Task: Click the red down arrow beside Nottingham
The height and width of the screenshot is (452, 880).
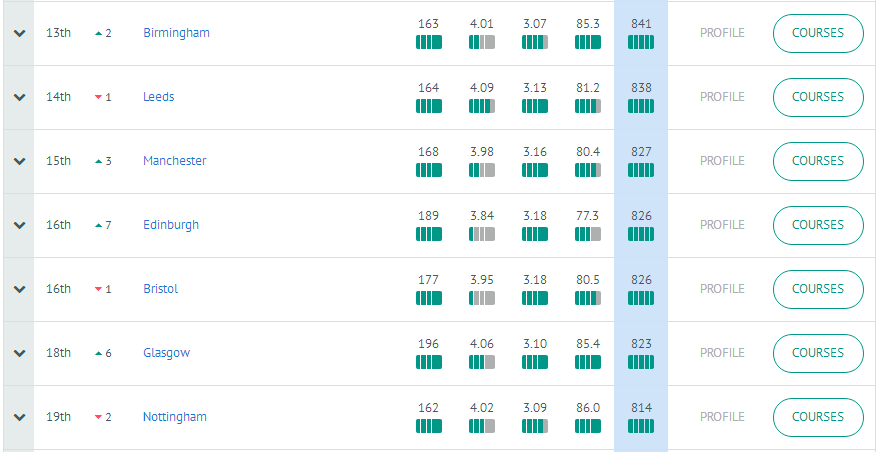Action: 98,417
